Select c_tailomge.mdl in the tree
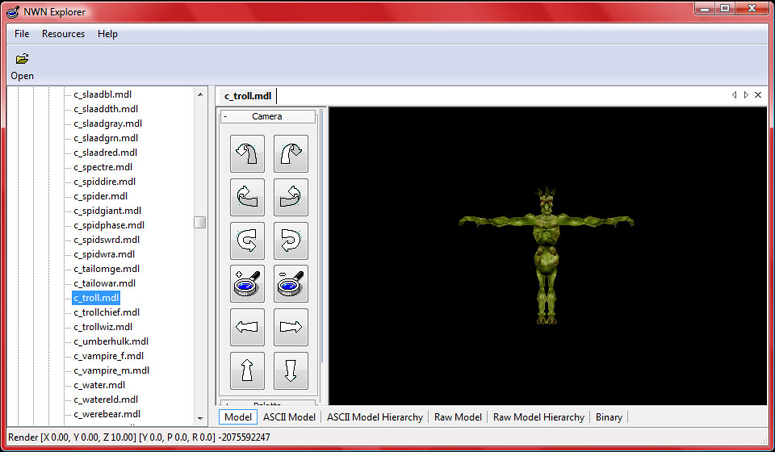This screenshot has height=452, width=775. point(106,269)
